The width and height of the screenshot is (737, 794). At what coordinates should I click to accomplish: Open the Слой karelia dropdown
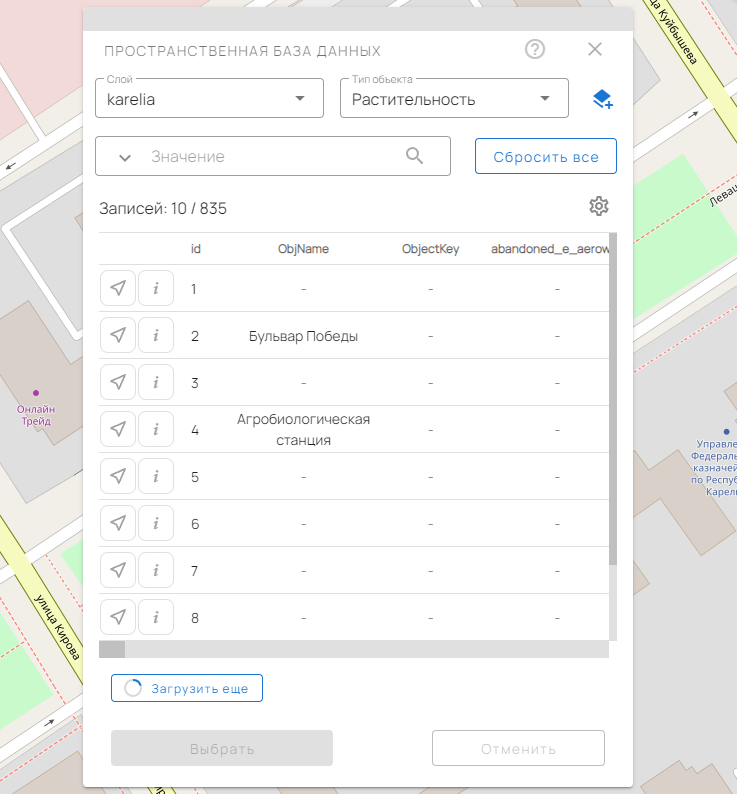point(209,99)
